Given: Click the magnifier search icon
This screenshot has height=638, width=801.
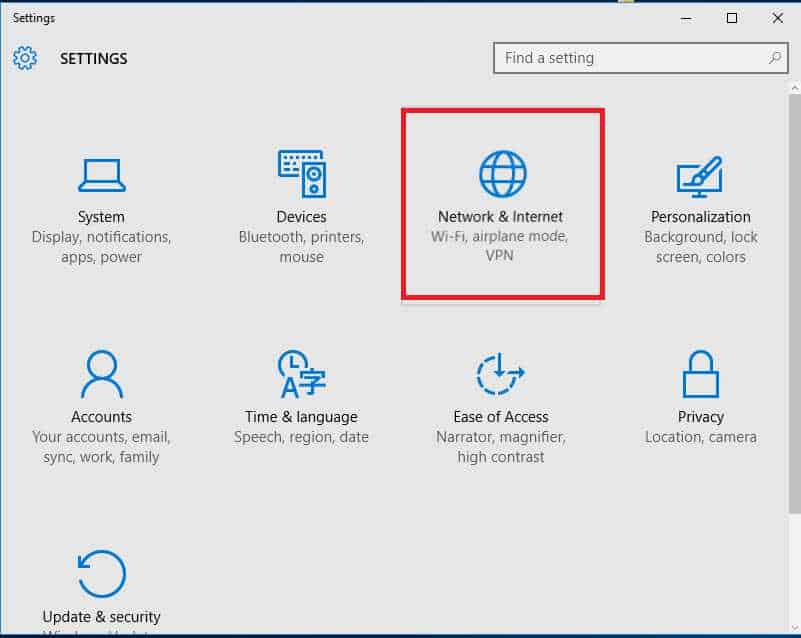Looking at the screenshot, I should (775, 58).
